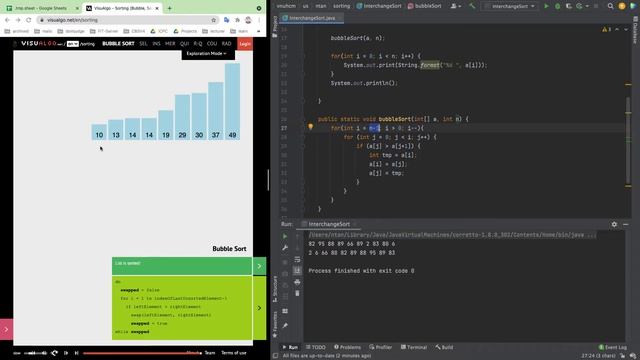Open Search Everywhere magnifier icon in IntelliJ
640x360 pixels.
[x=610, y=6]
